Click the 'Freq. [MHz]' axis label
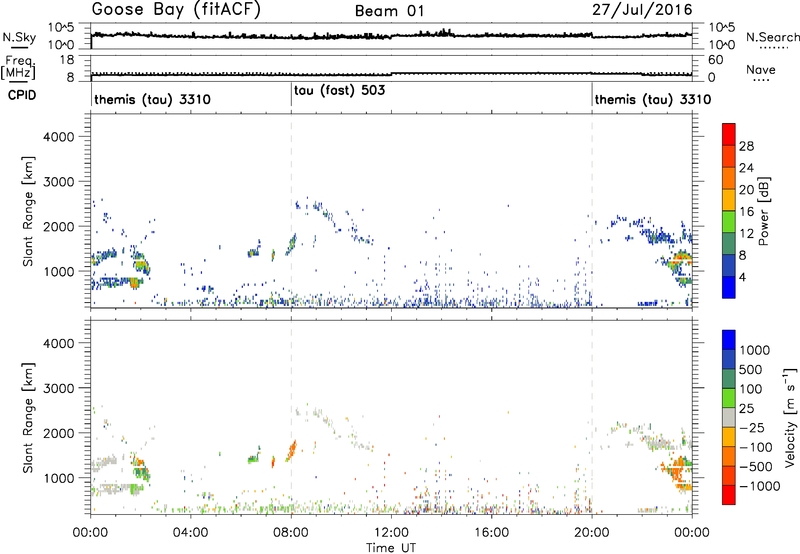 click(x=19, y=67)
